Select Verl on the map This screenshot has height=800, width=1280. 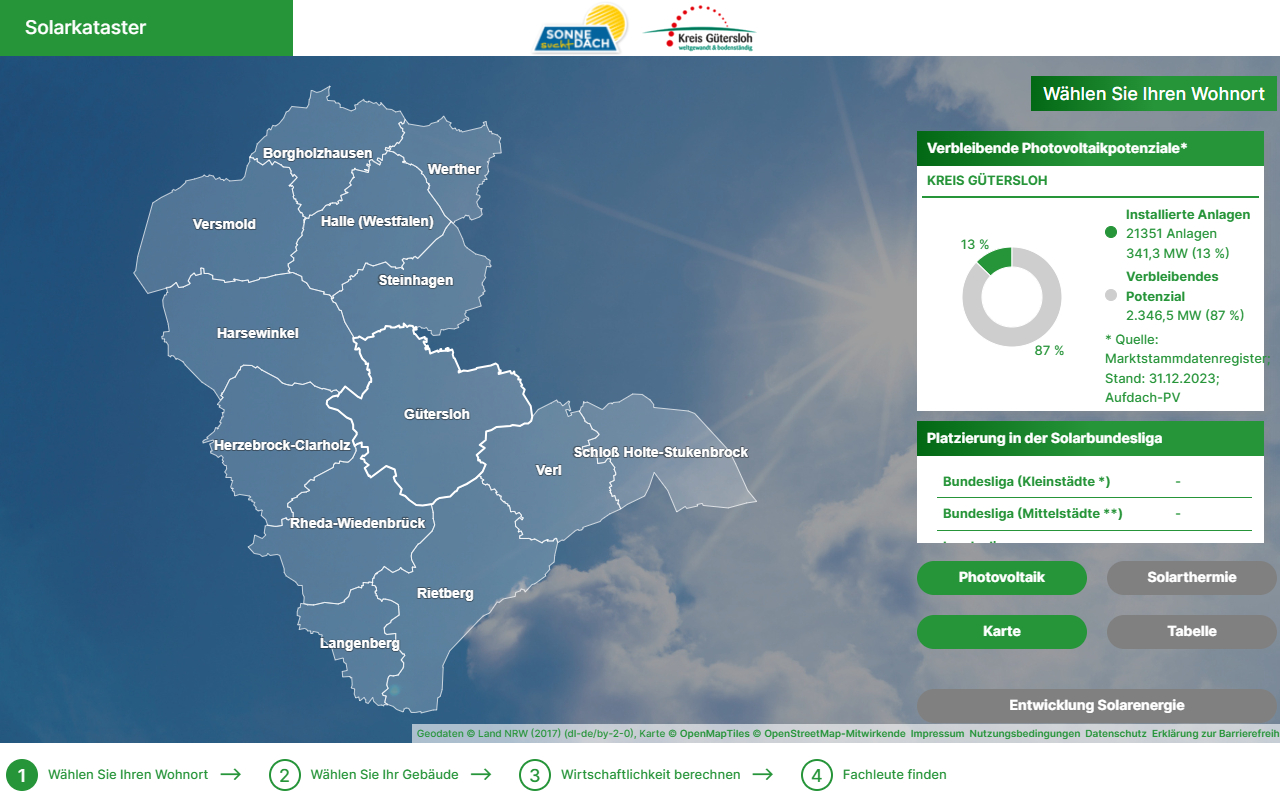(x=549, y=471)
